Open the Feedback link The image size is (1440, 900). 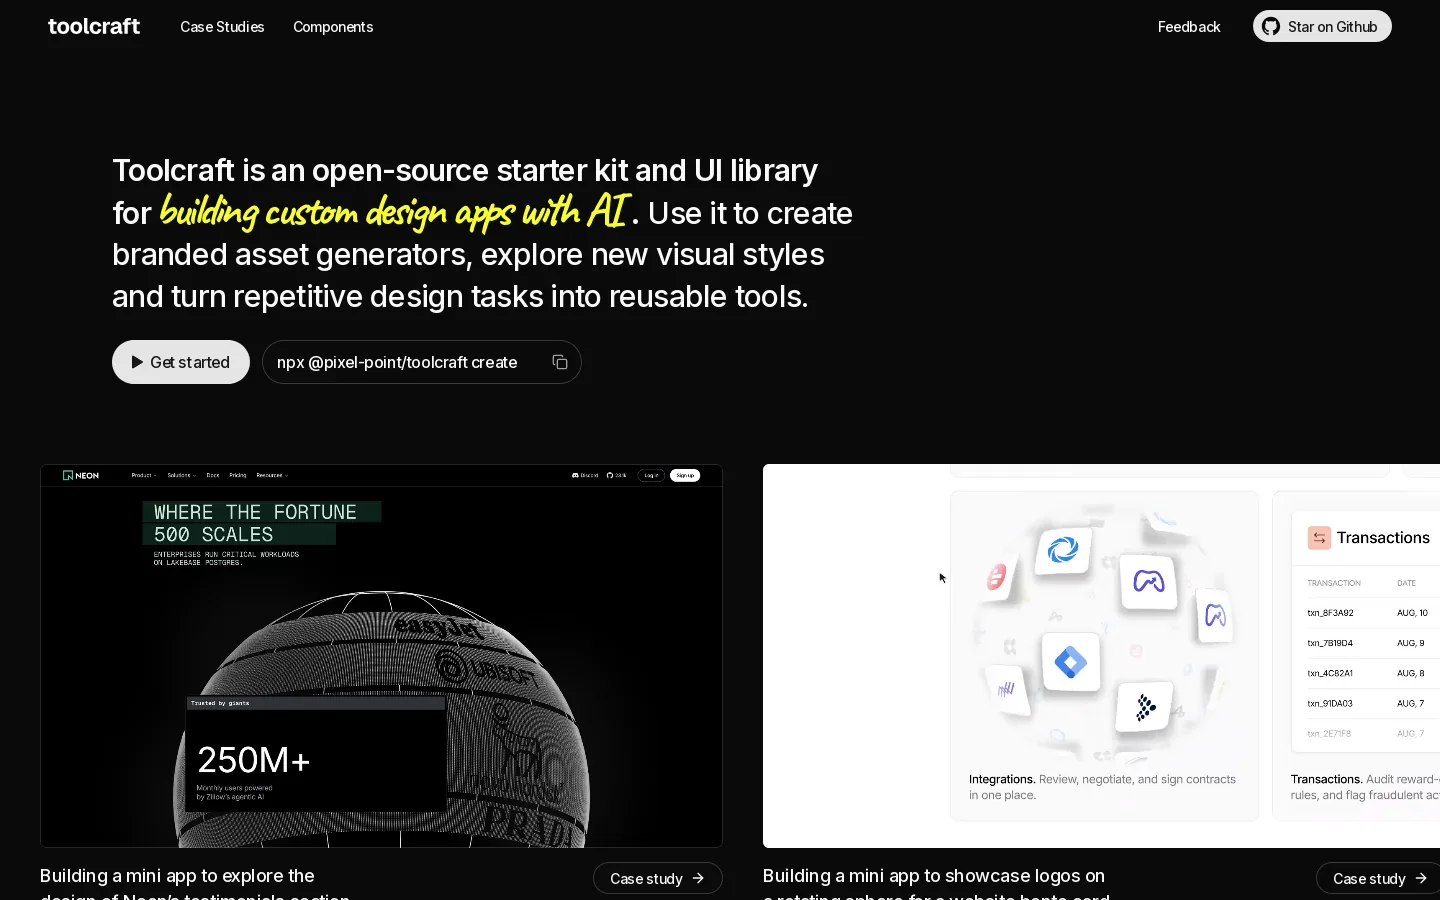click(x=1189, y=27)
